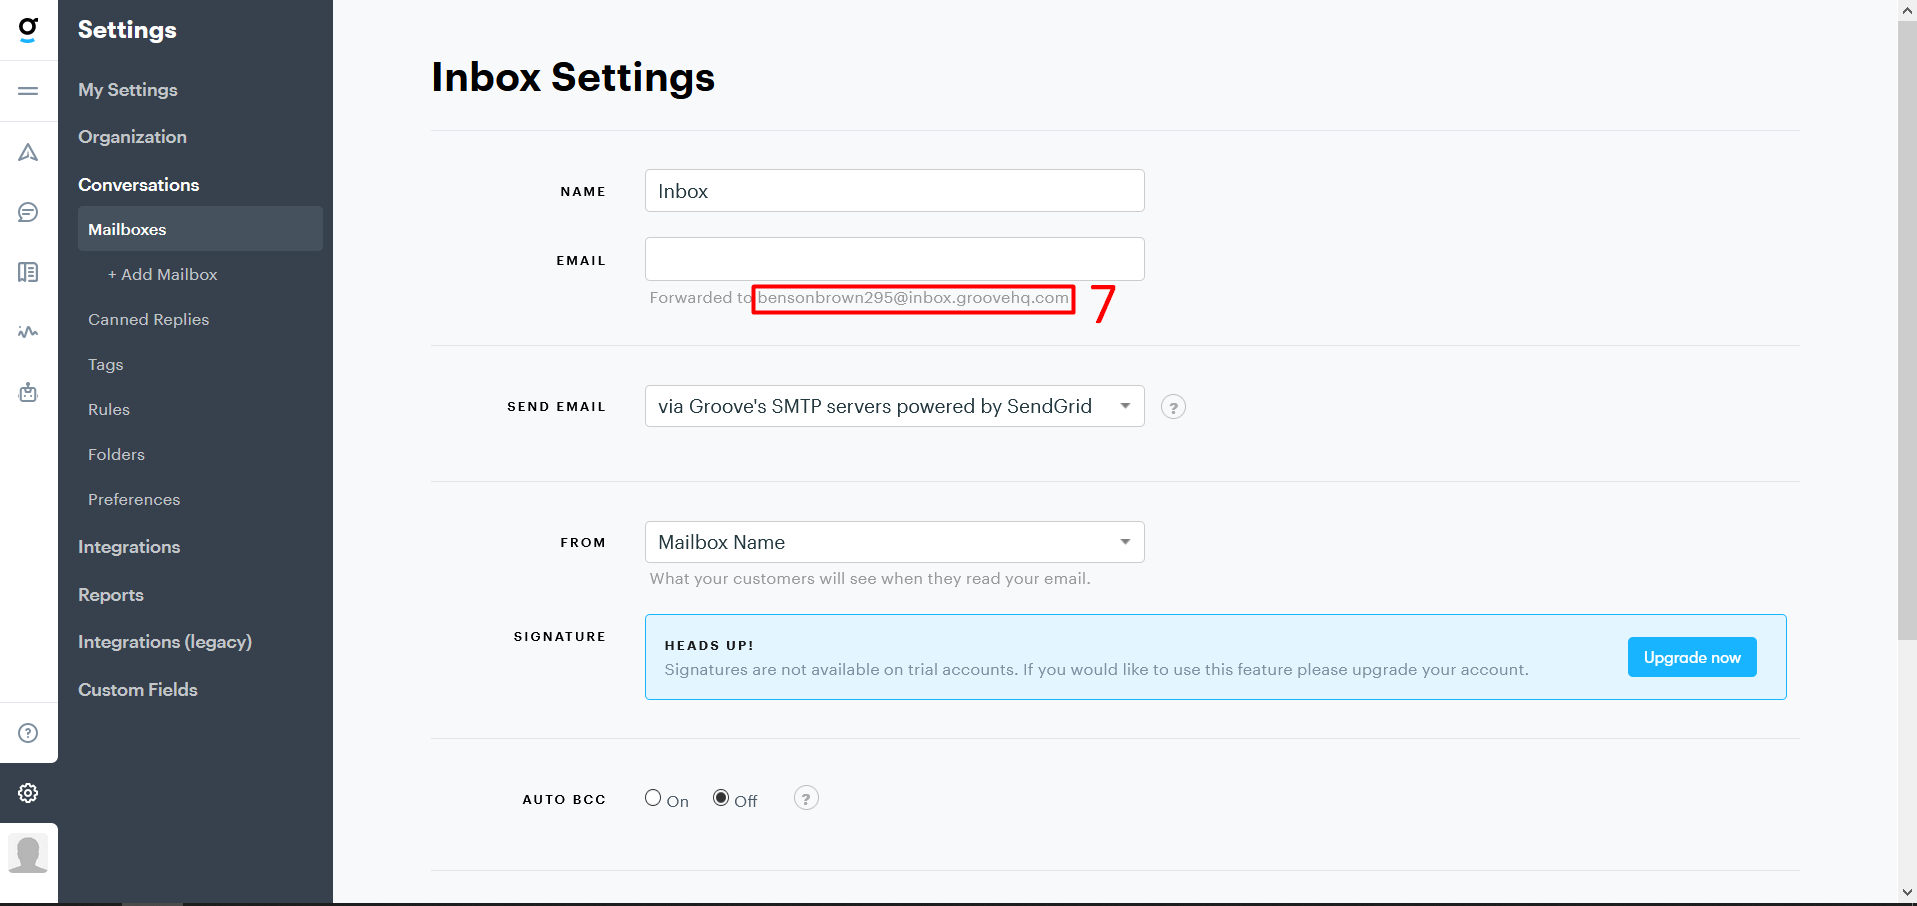Click the Groove logo icon
1917x906 pixels.
[x=28, y=29]
